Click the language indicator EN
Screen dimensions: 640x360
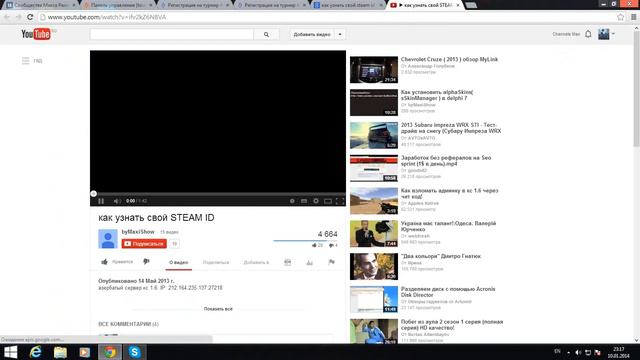(x=557, y=352)
